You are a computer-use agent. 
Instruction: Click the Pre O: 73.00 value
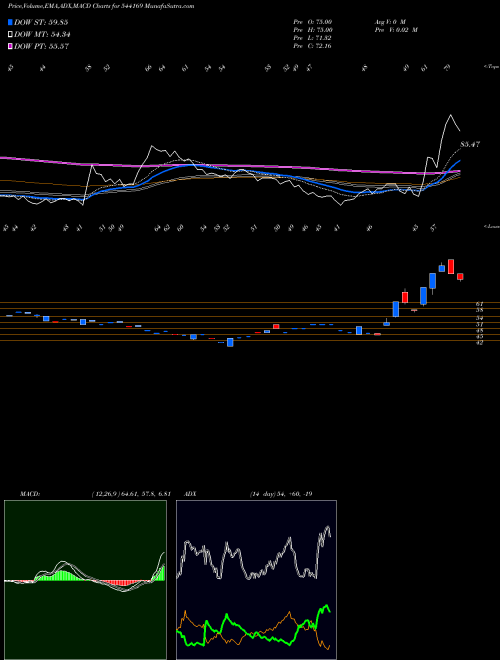coord(313,22)
